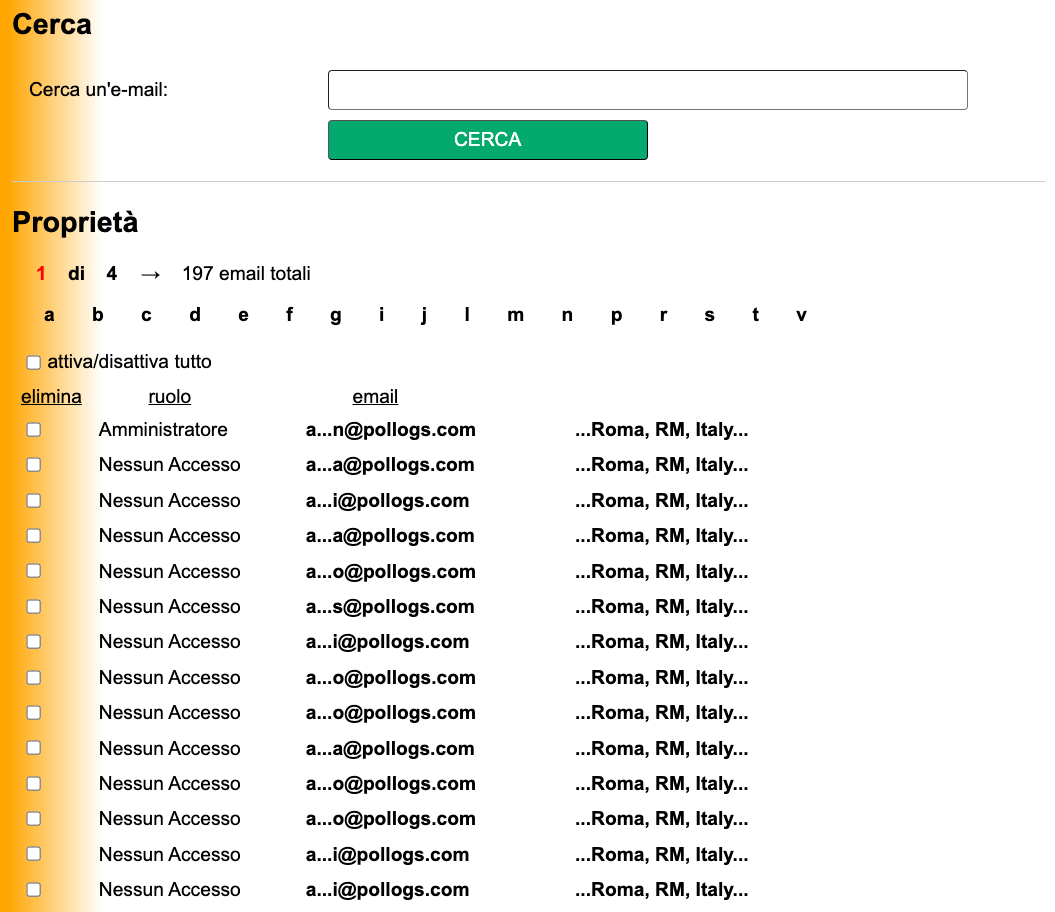Click the green CERCA search button
The image size is (1055, 912).
[x=487, y=139]
